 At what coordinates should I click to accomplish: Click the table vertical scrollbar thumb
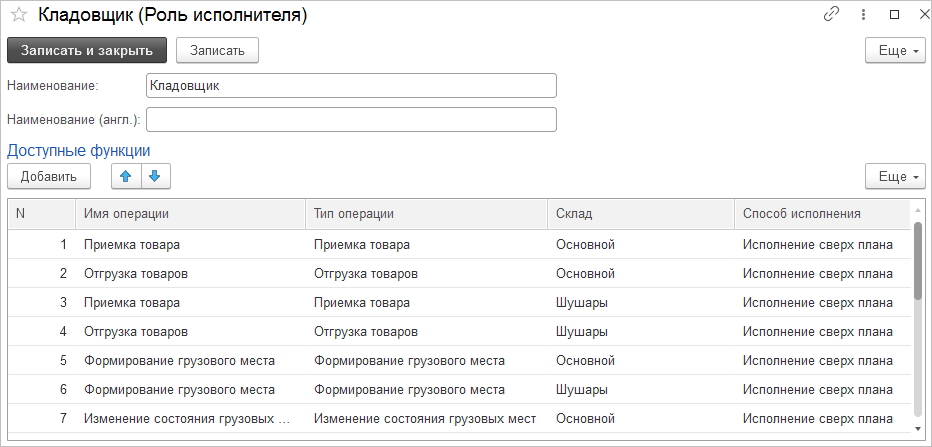click(918, 260)
